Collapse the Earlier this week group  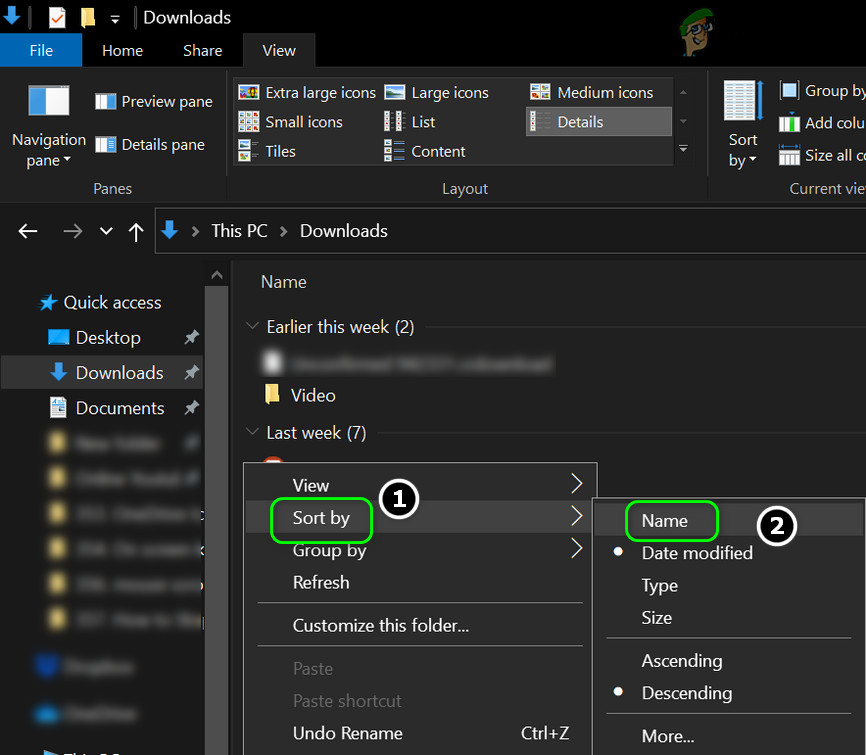point(251,327)
